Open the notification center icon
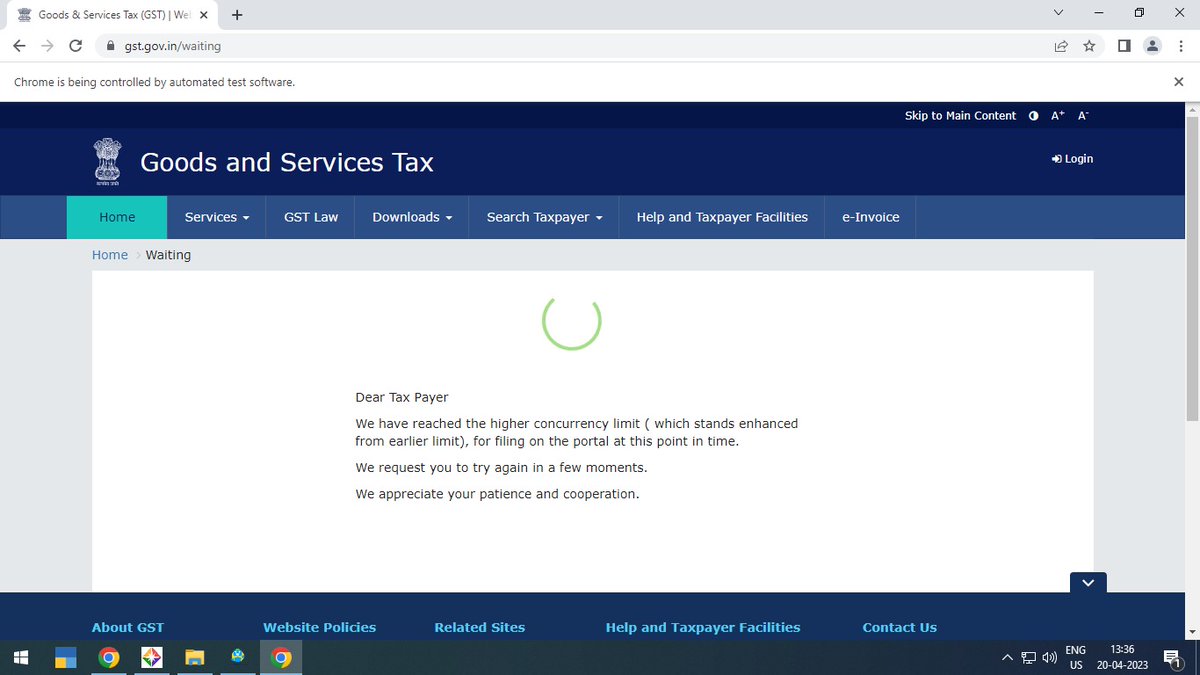The height and width of the screenshot is (675, 1200). point(1173,658)
